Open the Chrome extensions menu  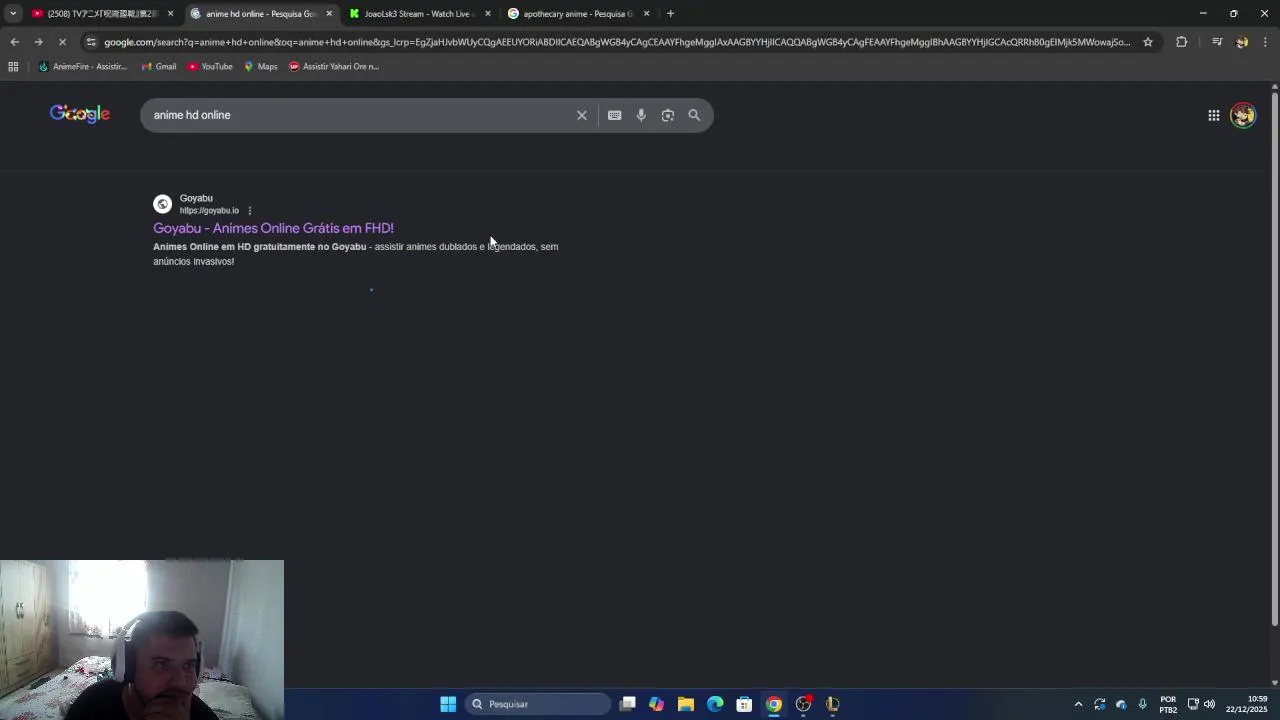click(1181, 42)
